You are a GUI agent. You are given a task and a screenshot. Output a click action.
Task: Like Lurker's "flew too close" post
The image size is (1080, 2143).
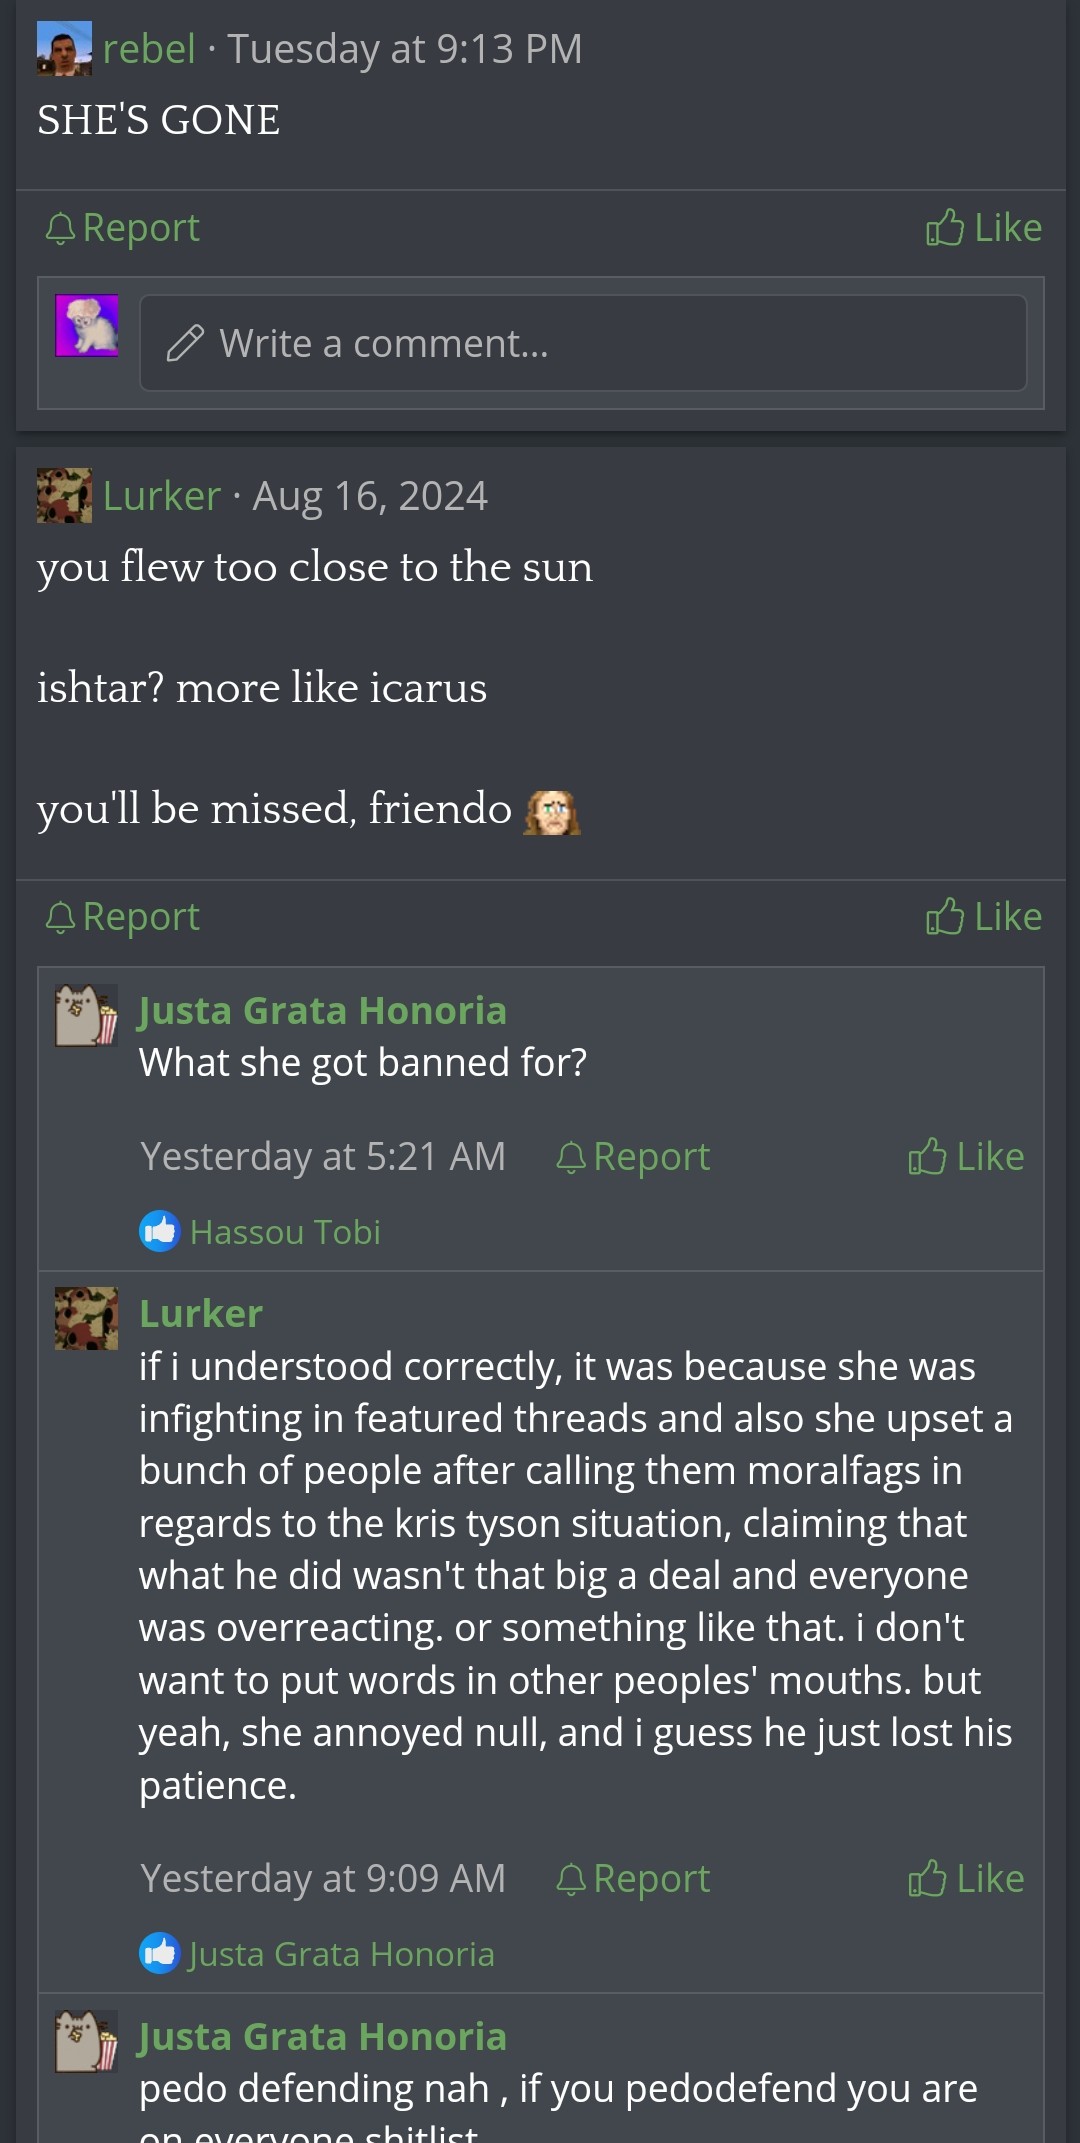tap(984, 917)
